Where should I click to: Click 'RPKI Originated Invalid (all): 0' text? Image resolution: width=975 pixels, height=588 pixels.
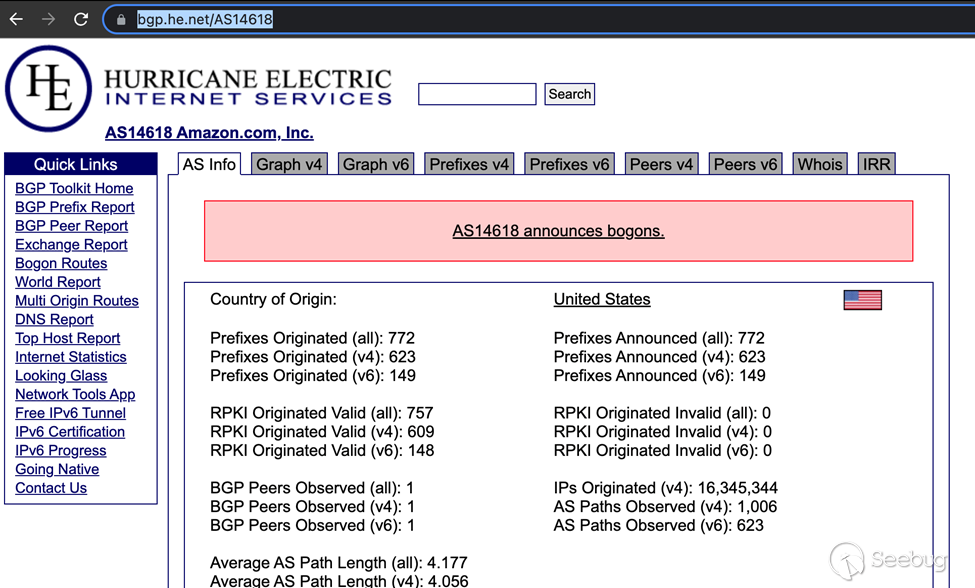(x=662, y=413)
